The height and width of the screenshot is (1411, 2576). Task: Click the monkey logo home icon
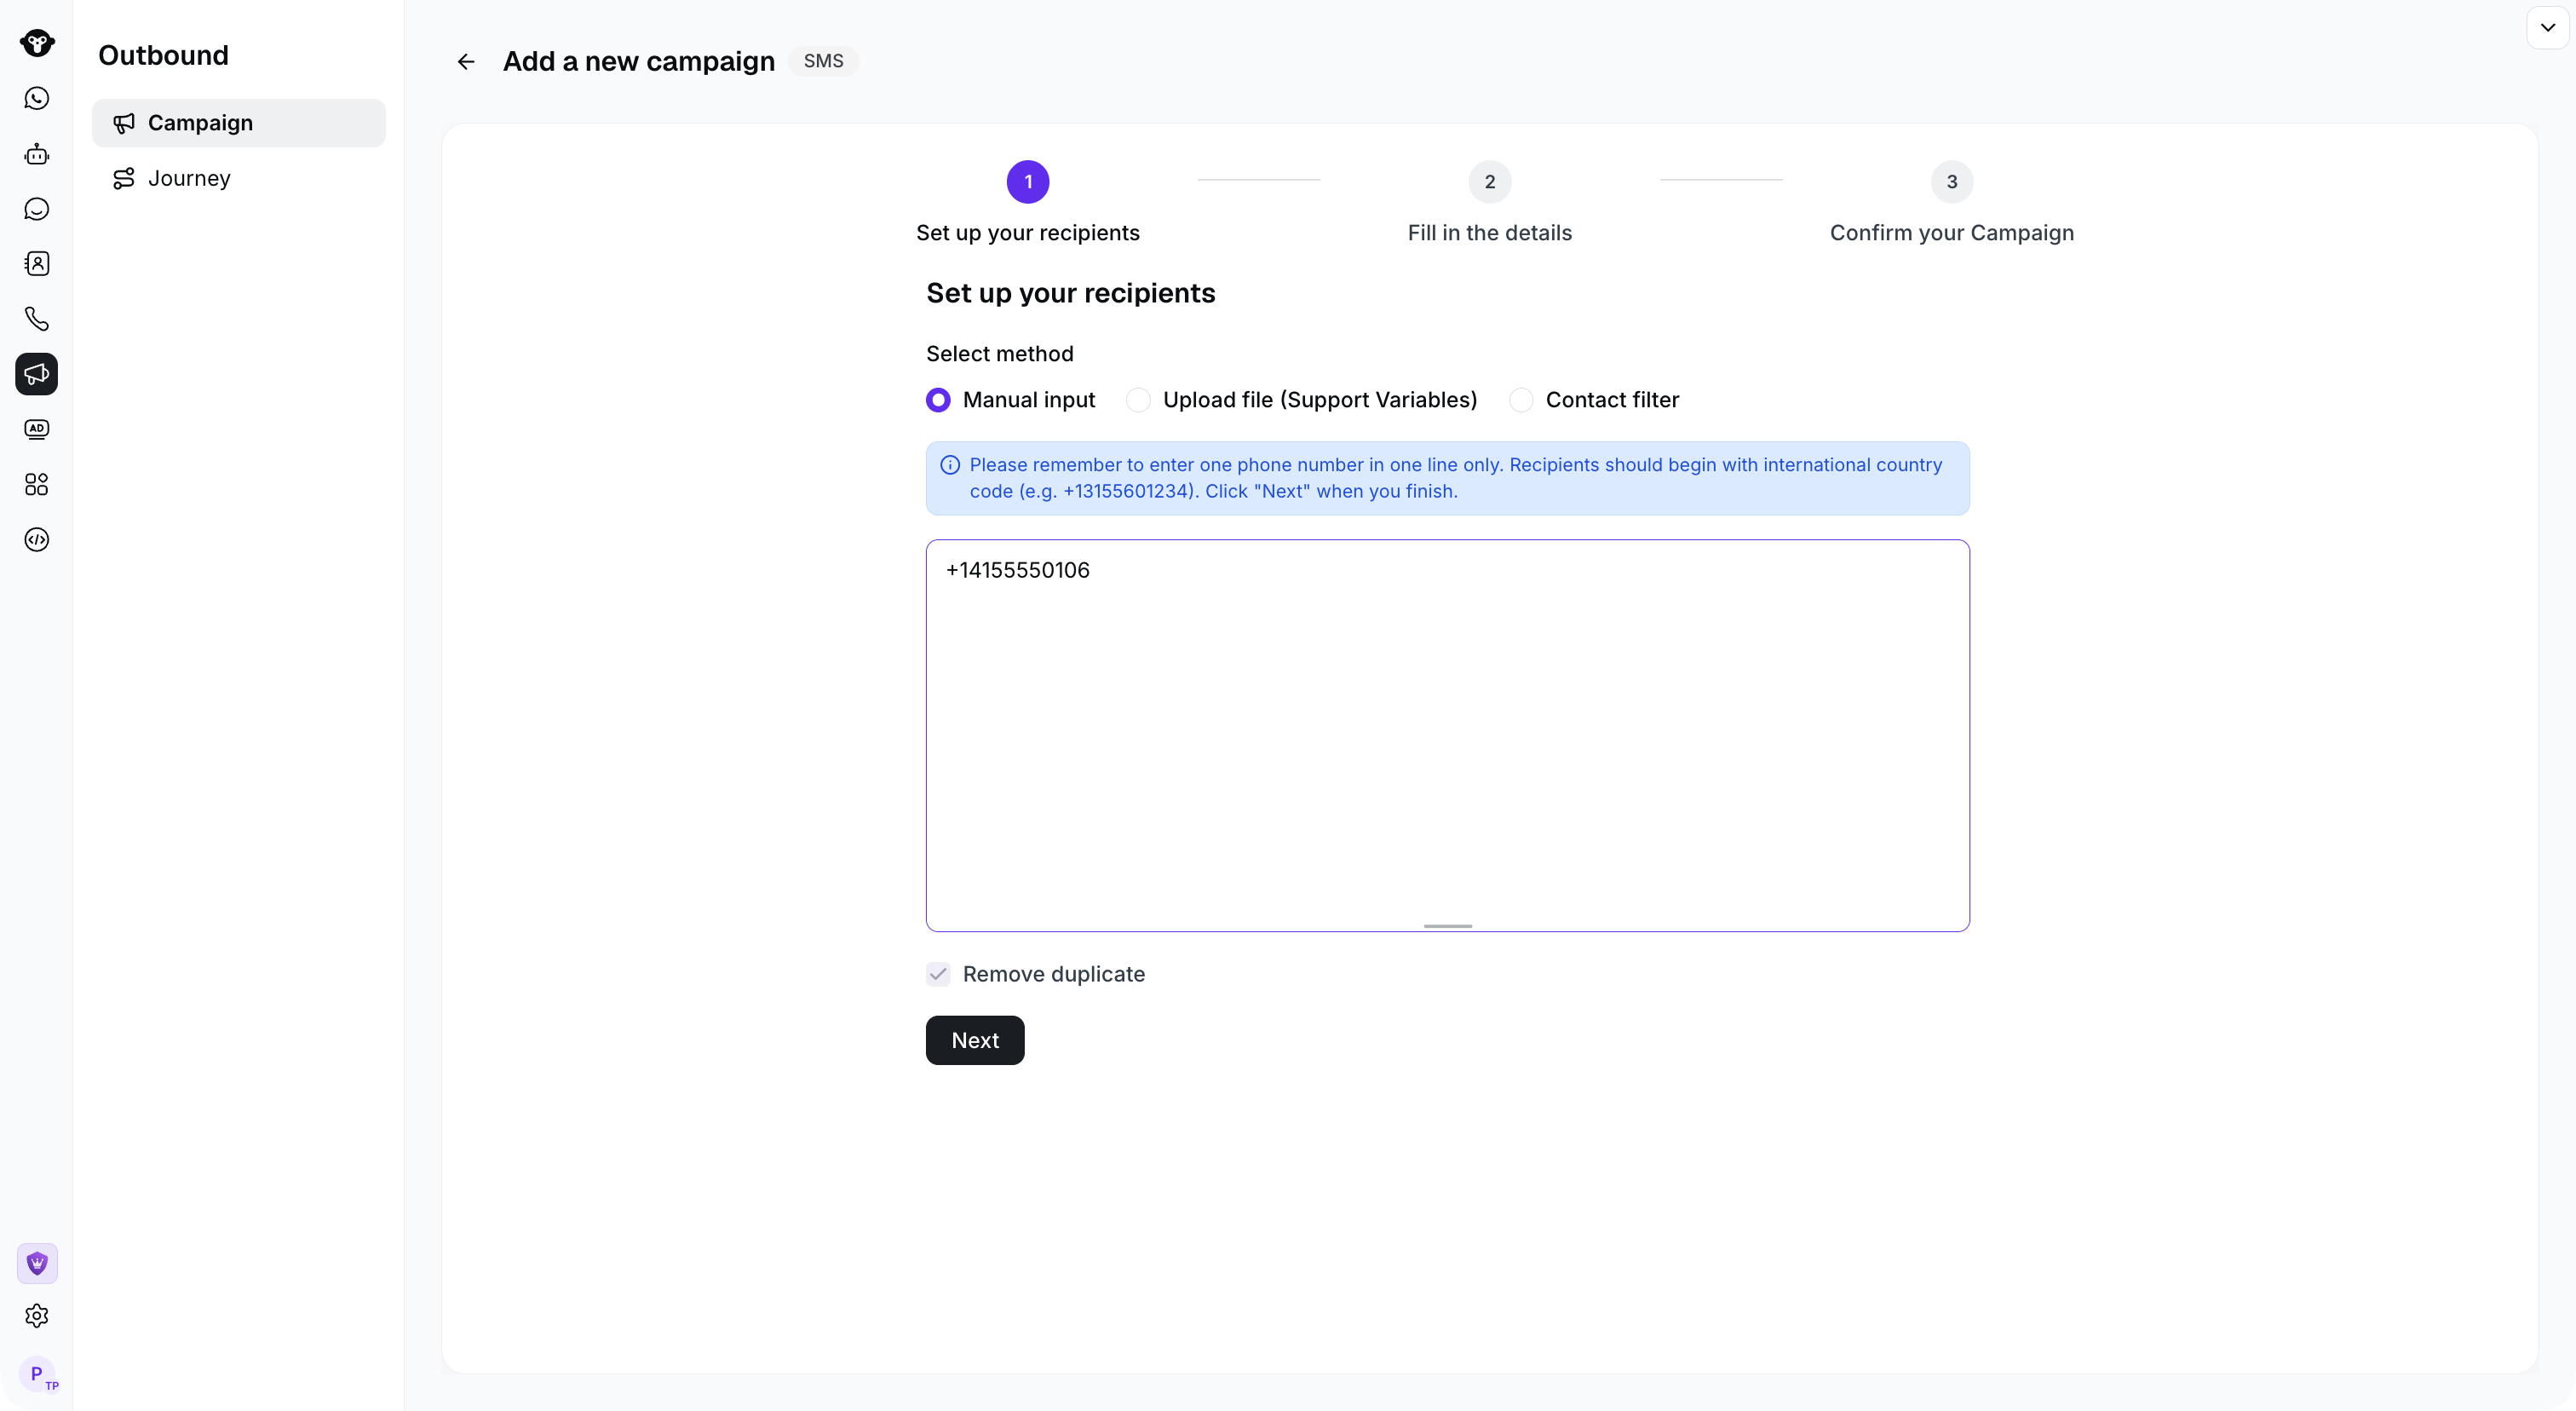click(x=37, y=43)
